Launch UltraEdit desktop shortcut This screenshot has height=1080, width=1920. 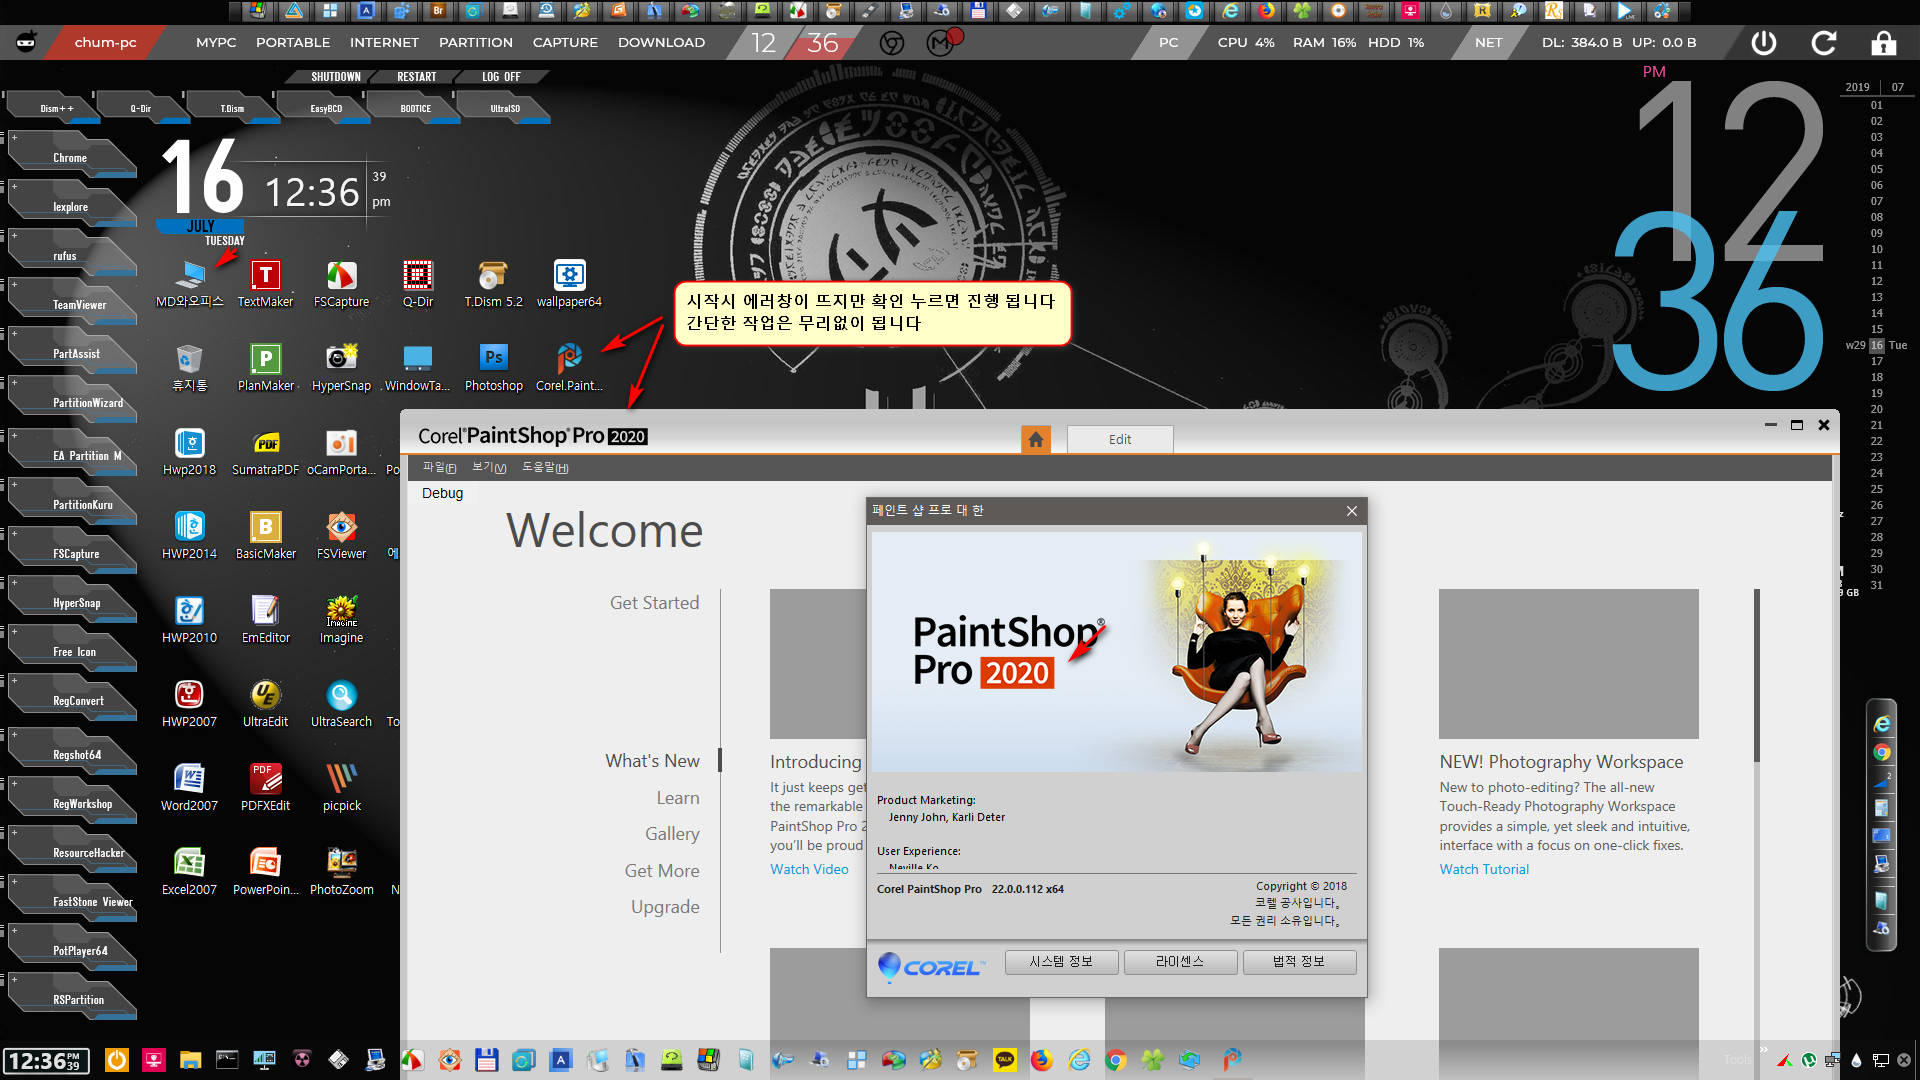coord(265,704)
